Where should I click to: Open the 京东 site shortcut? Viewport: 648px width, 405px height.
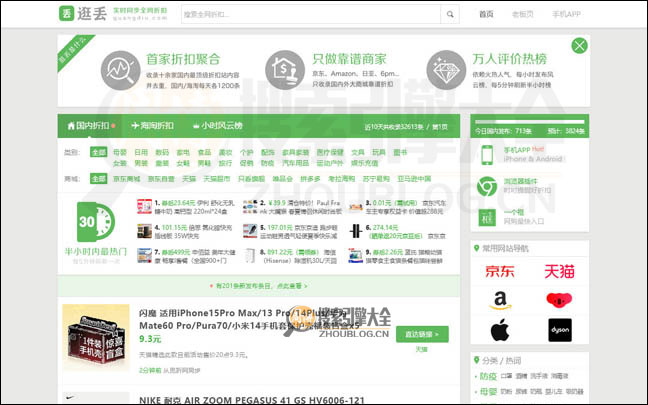(500, 271)
